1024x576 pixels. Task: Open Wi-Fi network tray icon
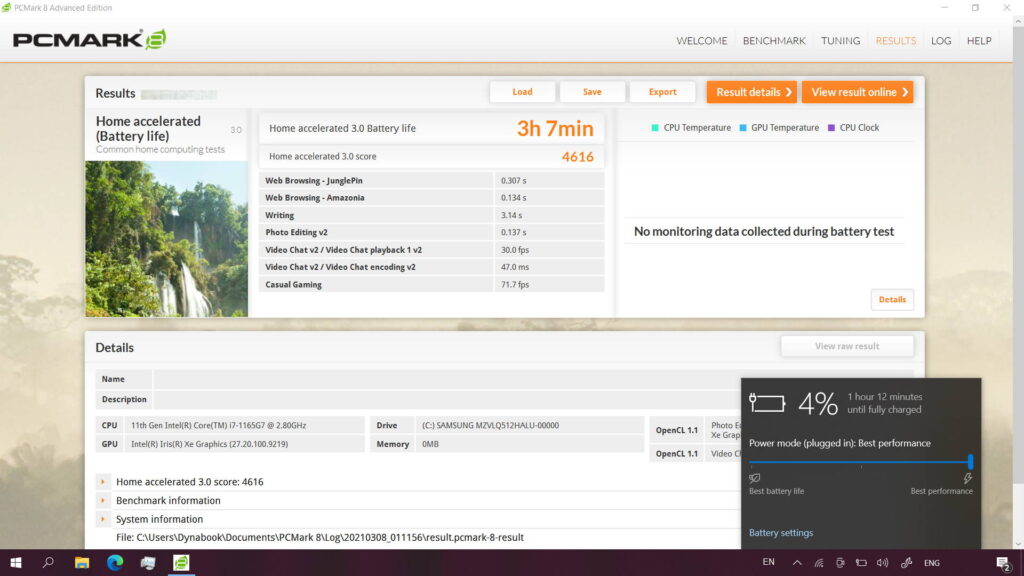click(818, 562)
